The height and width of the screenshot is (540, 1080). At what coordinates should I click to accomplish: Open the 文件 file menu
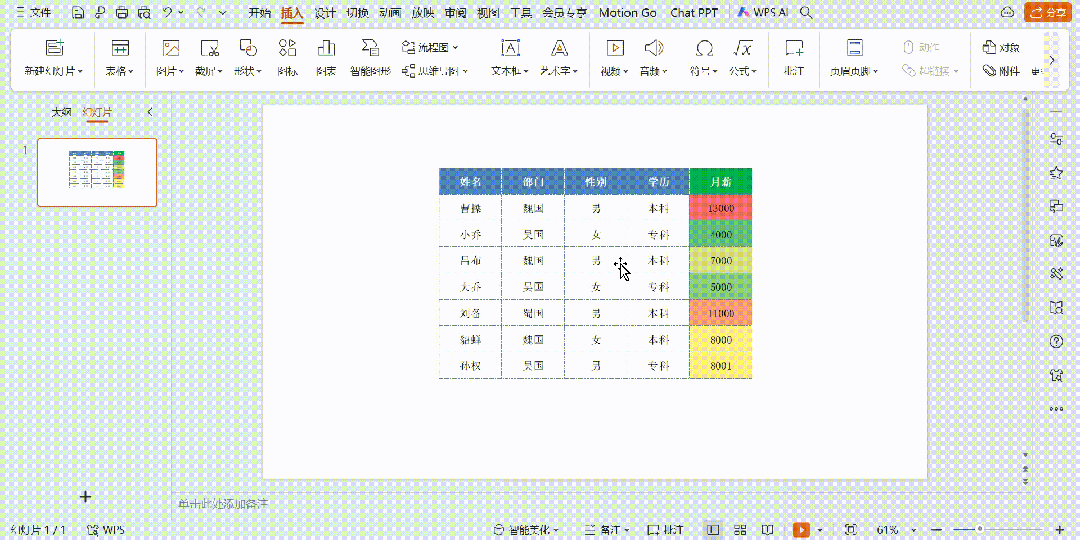(x=32, y=12)
